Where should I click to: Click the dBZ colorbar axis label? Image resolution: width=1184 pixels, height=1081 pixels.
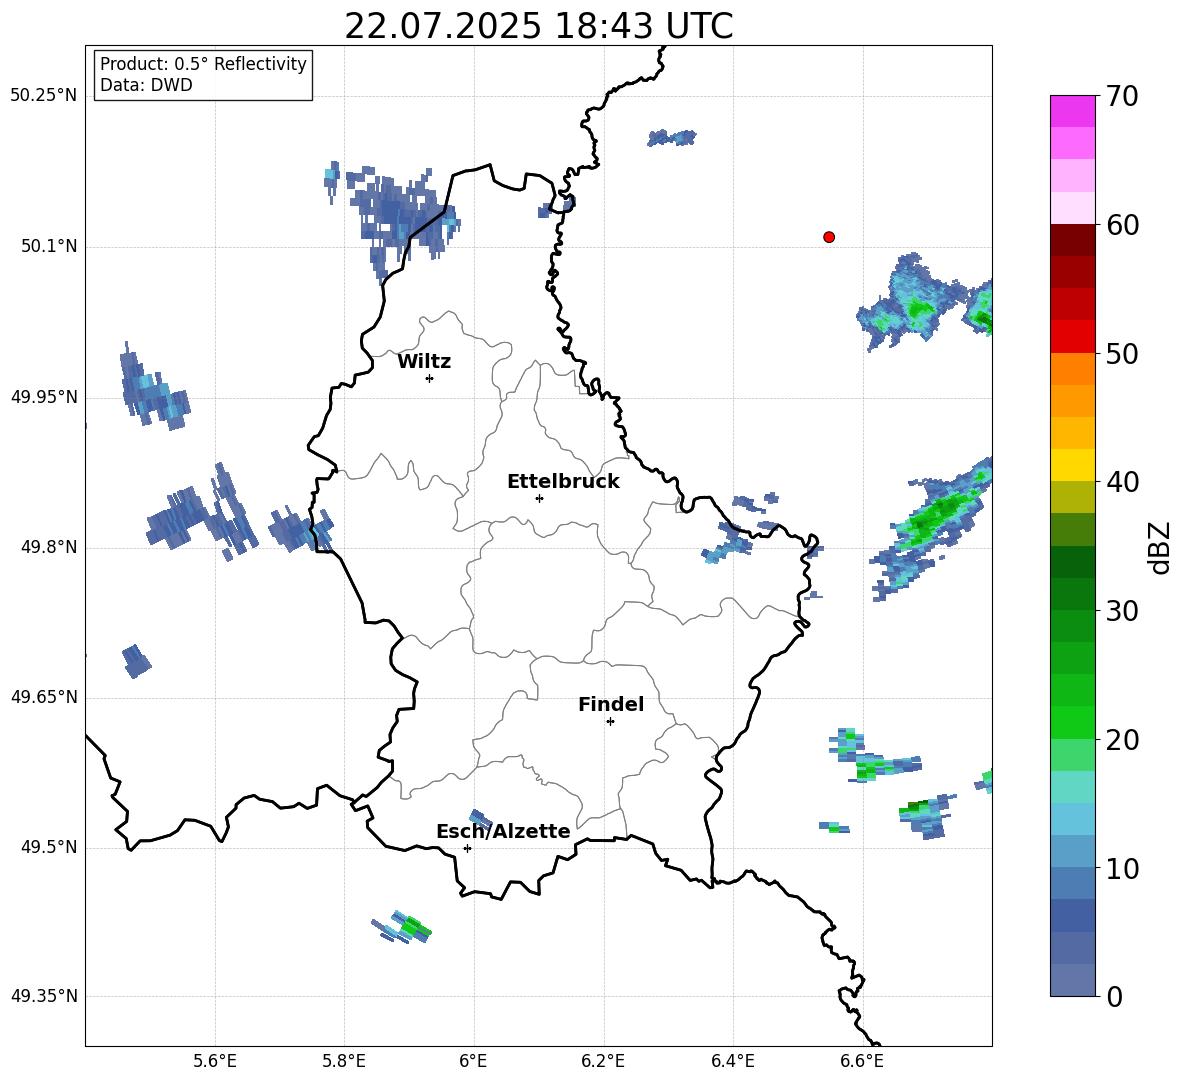point(1161,547)
